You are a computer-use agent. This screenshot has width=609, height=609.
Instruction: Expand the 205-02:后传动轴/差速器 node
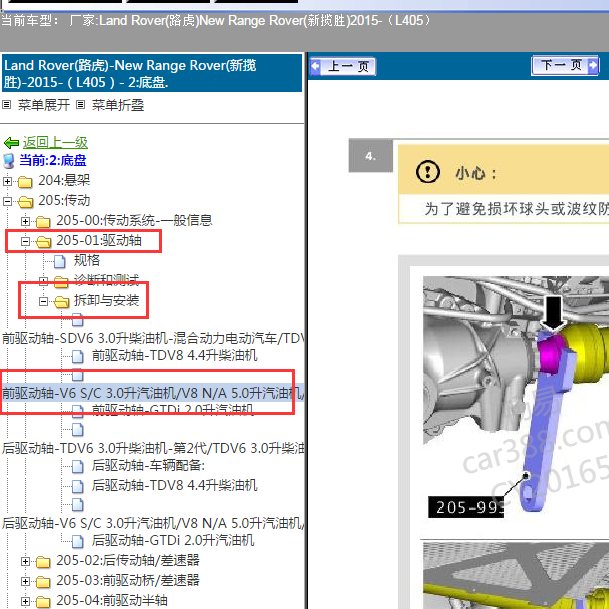(x=25, y=561)
